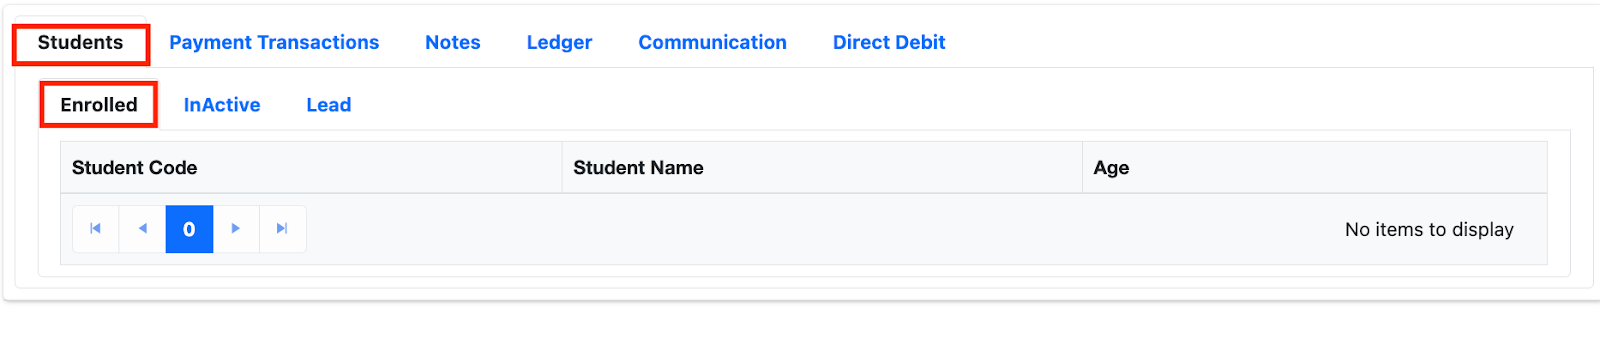Switch to Lead students sub-tab

329,105
